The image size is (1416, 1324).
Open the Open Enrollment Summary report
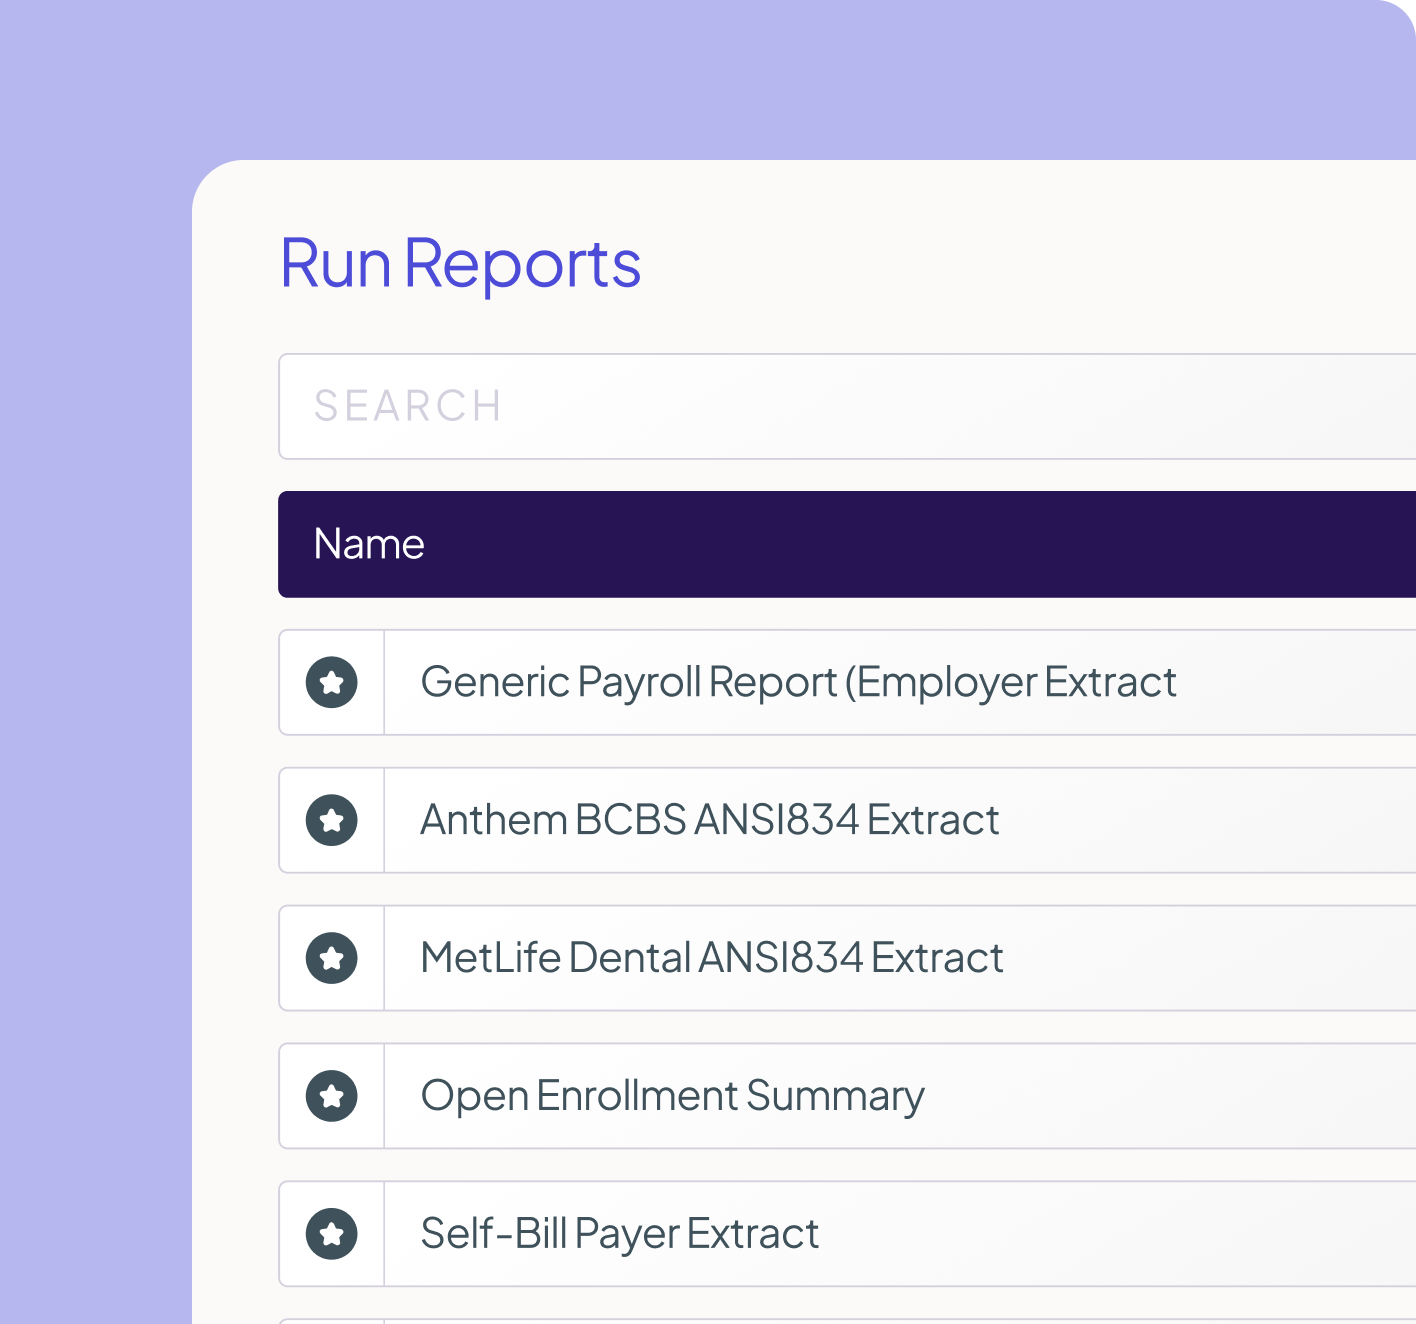click(x=672, y=1097)
